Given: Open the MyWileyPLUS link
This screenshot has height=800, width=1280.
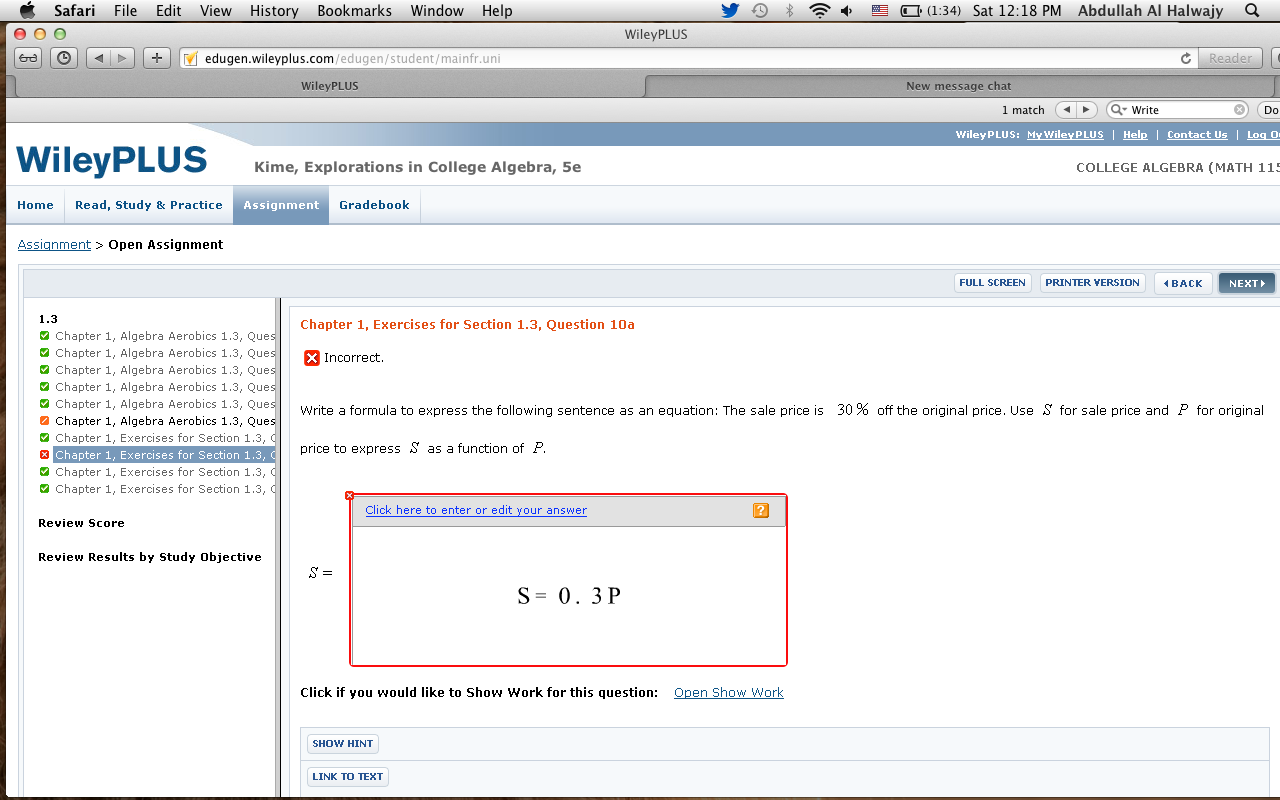Looking at the screenshot, I should [1065, 135].
